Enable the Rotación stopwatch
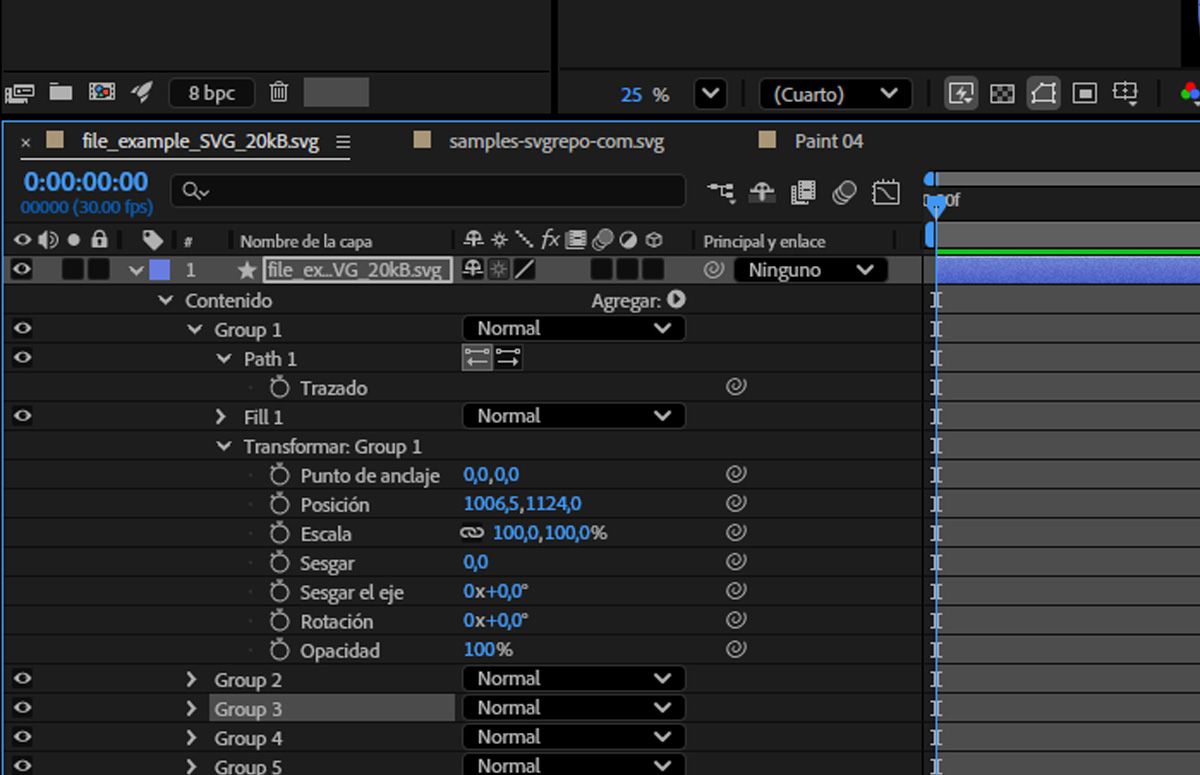1200x775 pixels. [279, 621]
